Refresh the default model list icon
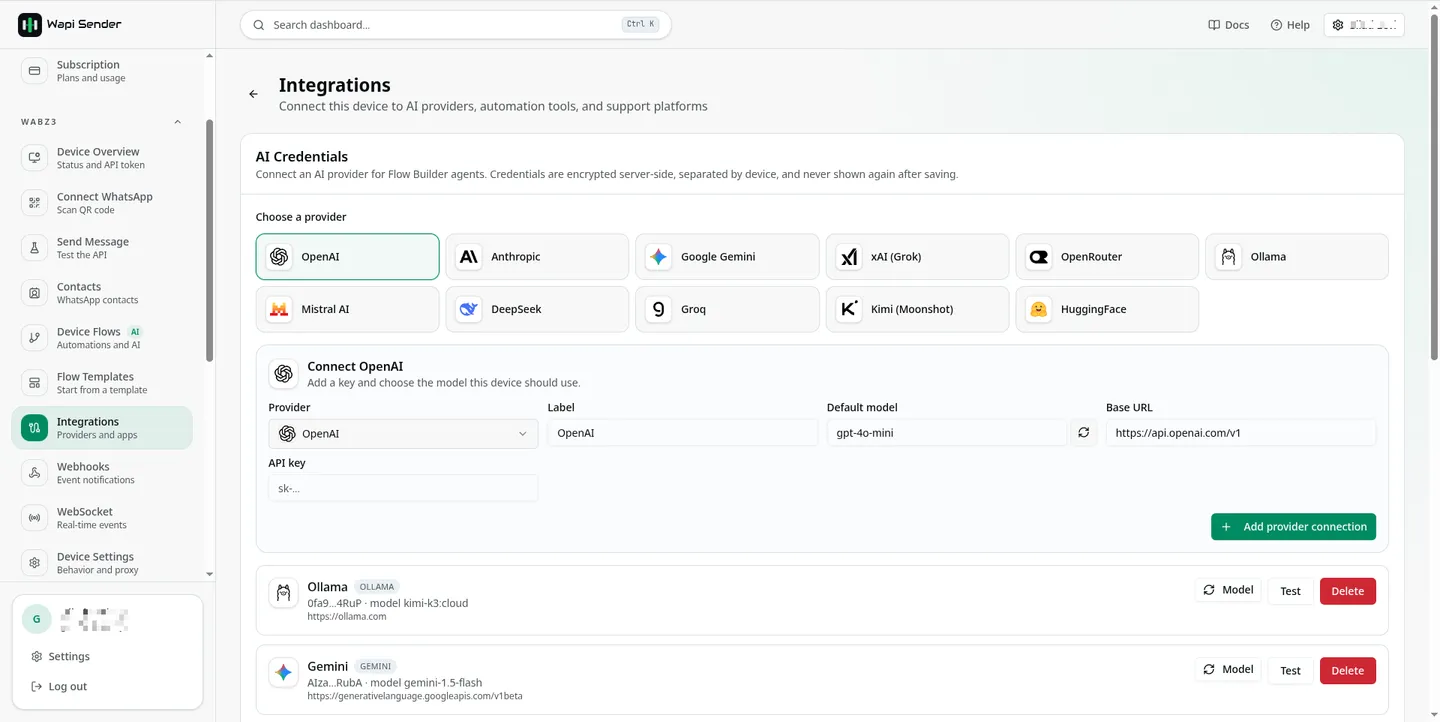The height and width of the screenshot is (722, 1440). tap(1083, 433)
